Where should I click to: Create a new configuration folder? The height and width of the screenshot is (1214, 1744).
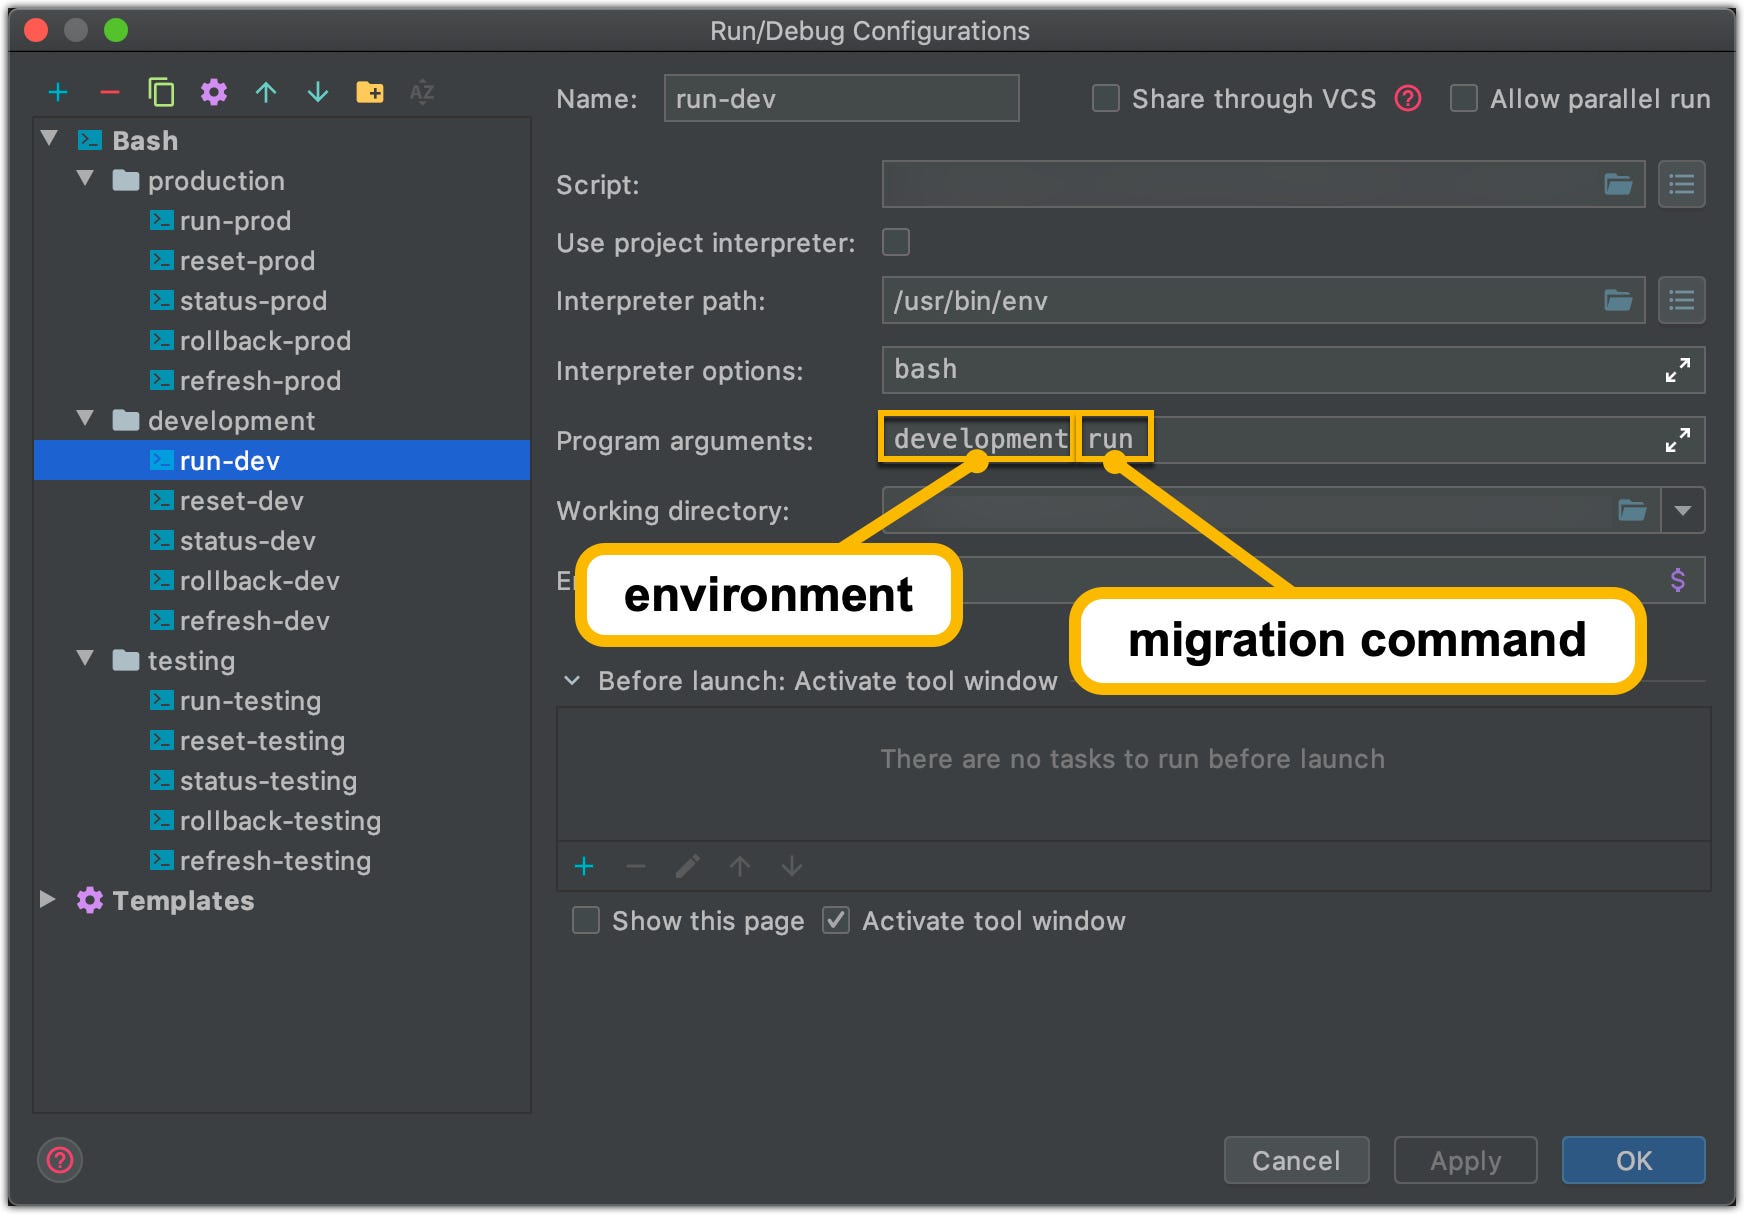tap(370, 92)
